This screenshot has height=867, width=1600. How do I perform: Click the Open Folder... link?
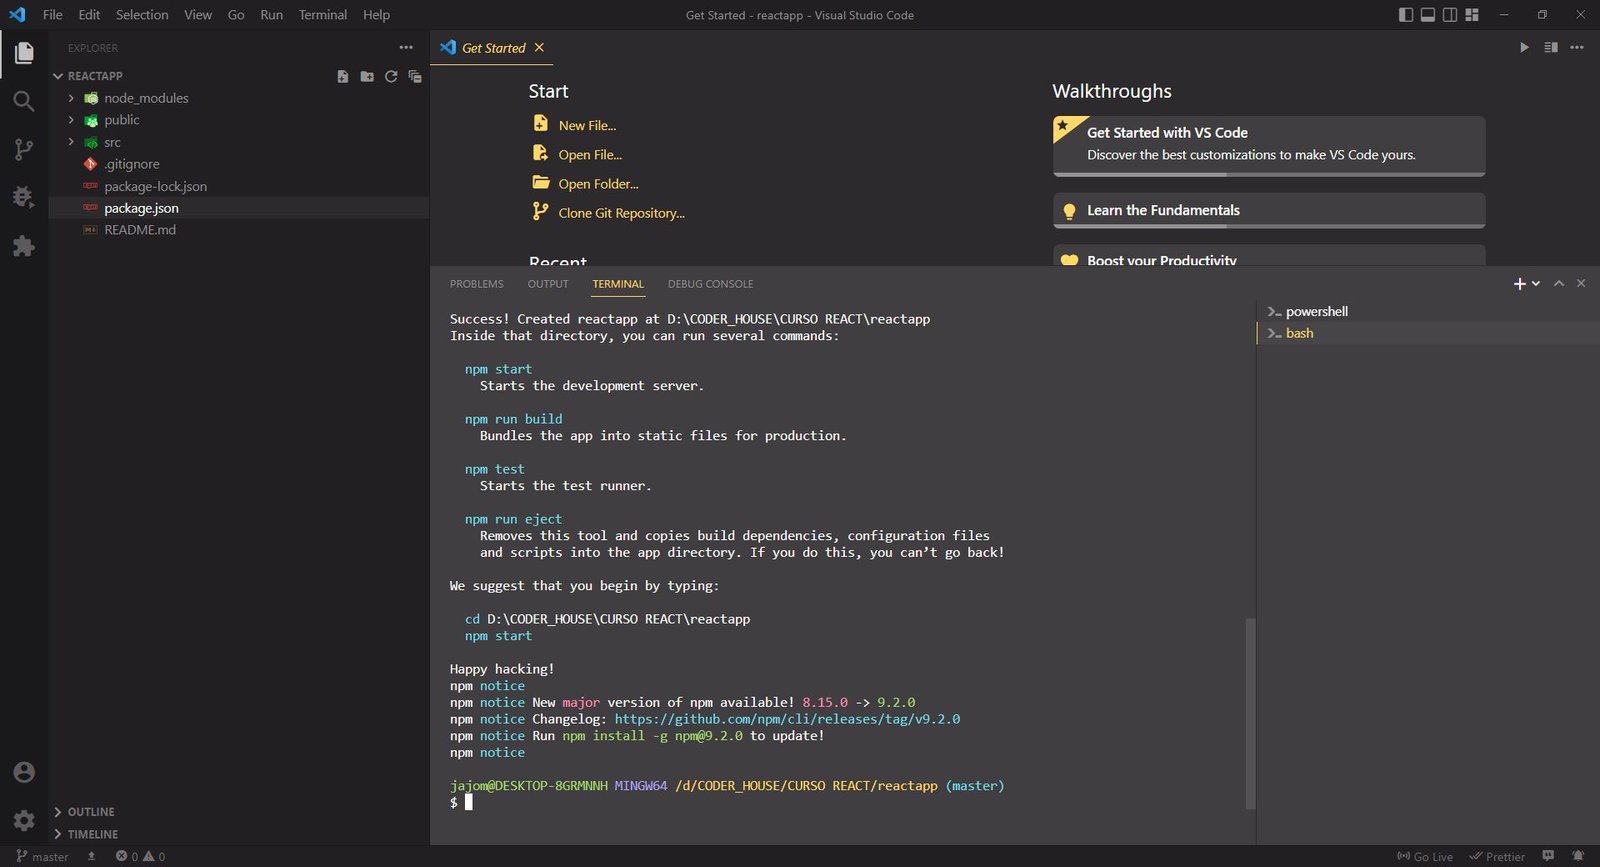coord(598,184)
